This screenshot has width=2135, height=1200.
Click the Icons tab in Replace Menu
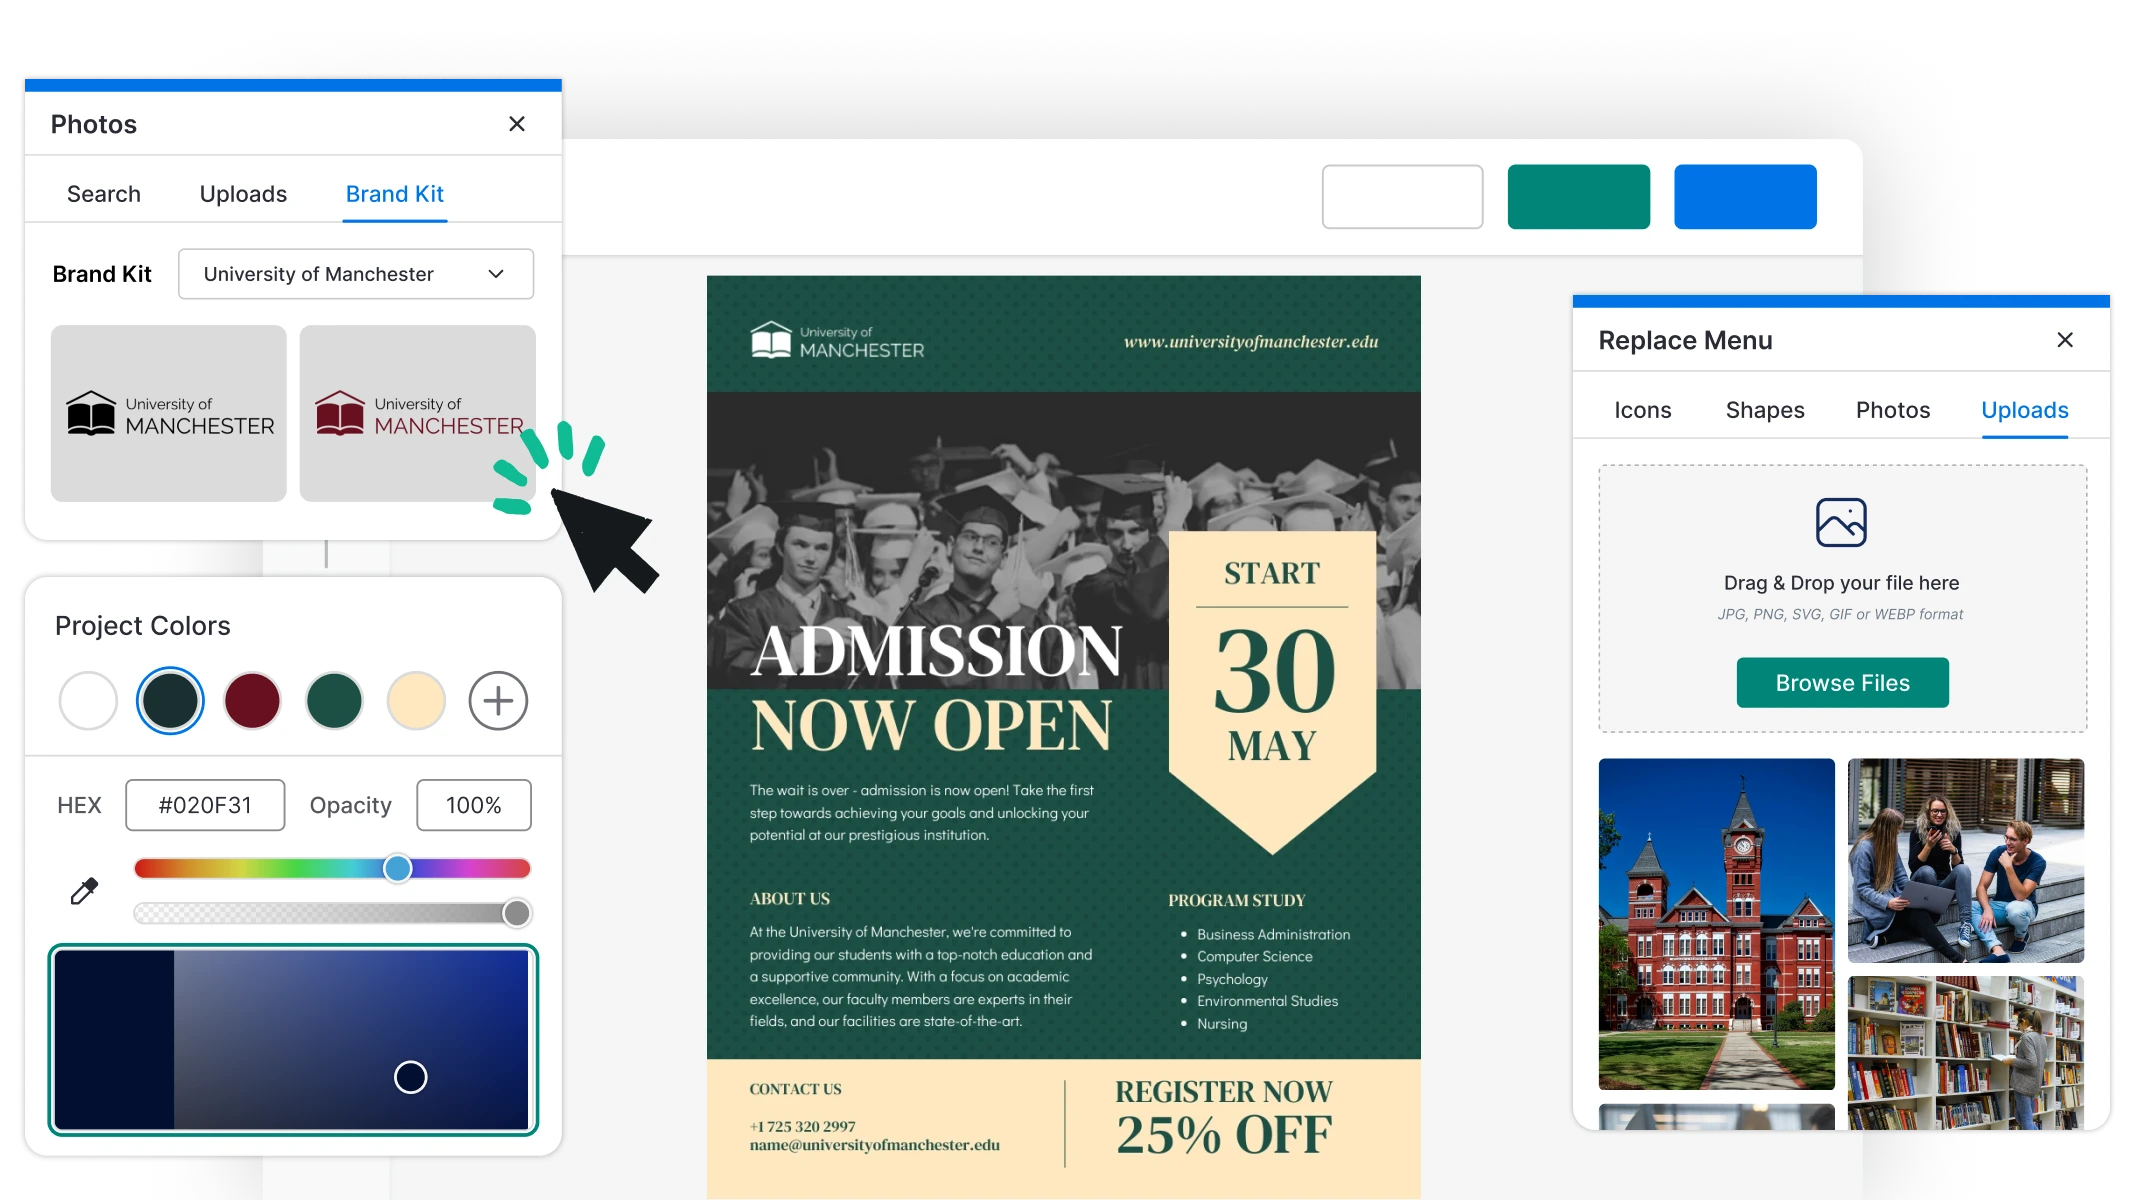click(x=1642, y=411)
